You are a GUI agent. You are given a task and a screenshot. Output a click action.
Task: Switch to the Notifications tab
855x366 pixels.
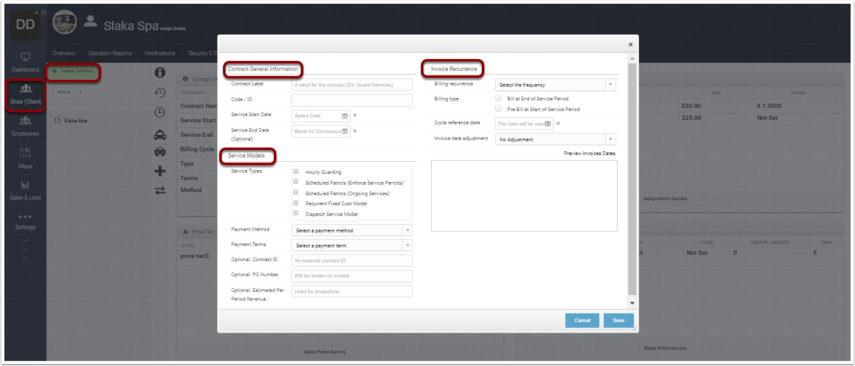160,53
